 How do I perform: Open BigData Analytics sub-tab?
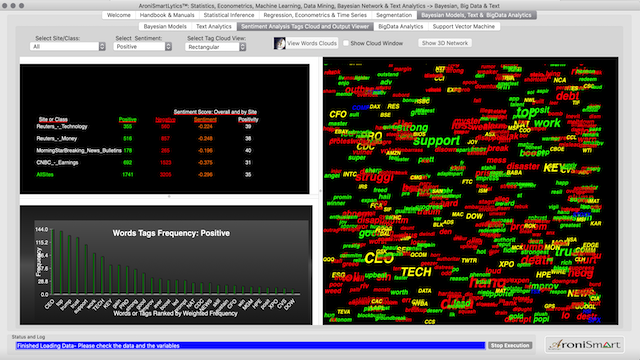[x=401, y=27]
